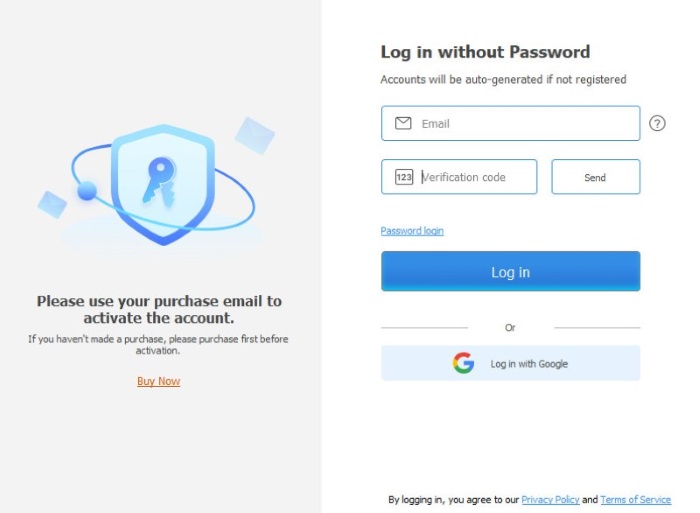Screen dimensions: 700x513
Task: Follow the Buy Now link
Action: pos(158,381)
